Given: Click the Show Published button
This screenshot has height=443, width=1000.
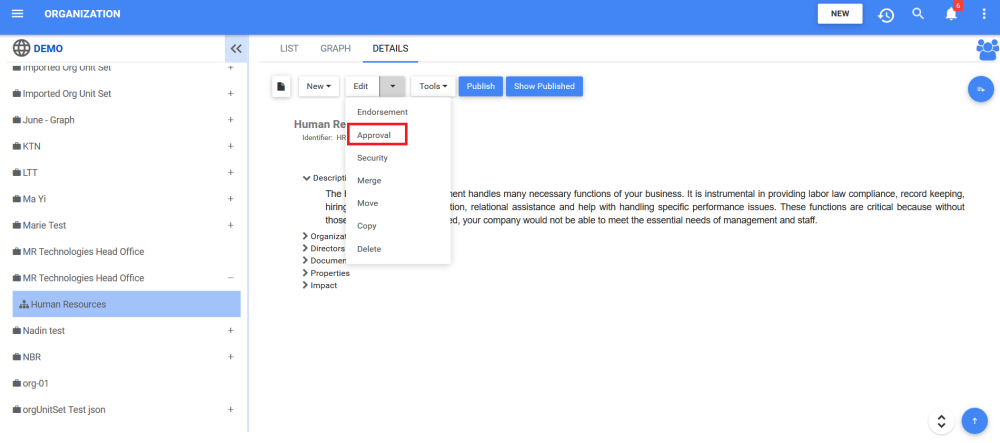Looking at the screenshot, I should point(544,86).
